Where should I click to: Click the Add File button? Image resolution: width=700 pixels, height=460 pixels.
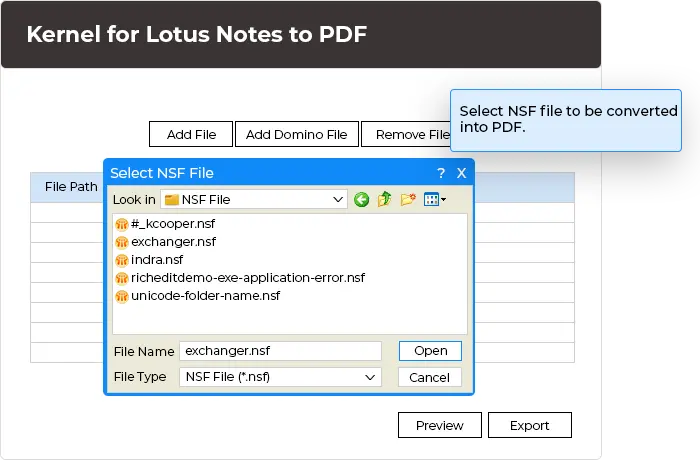(191, 134)
